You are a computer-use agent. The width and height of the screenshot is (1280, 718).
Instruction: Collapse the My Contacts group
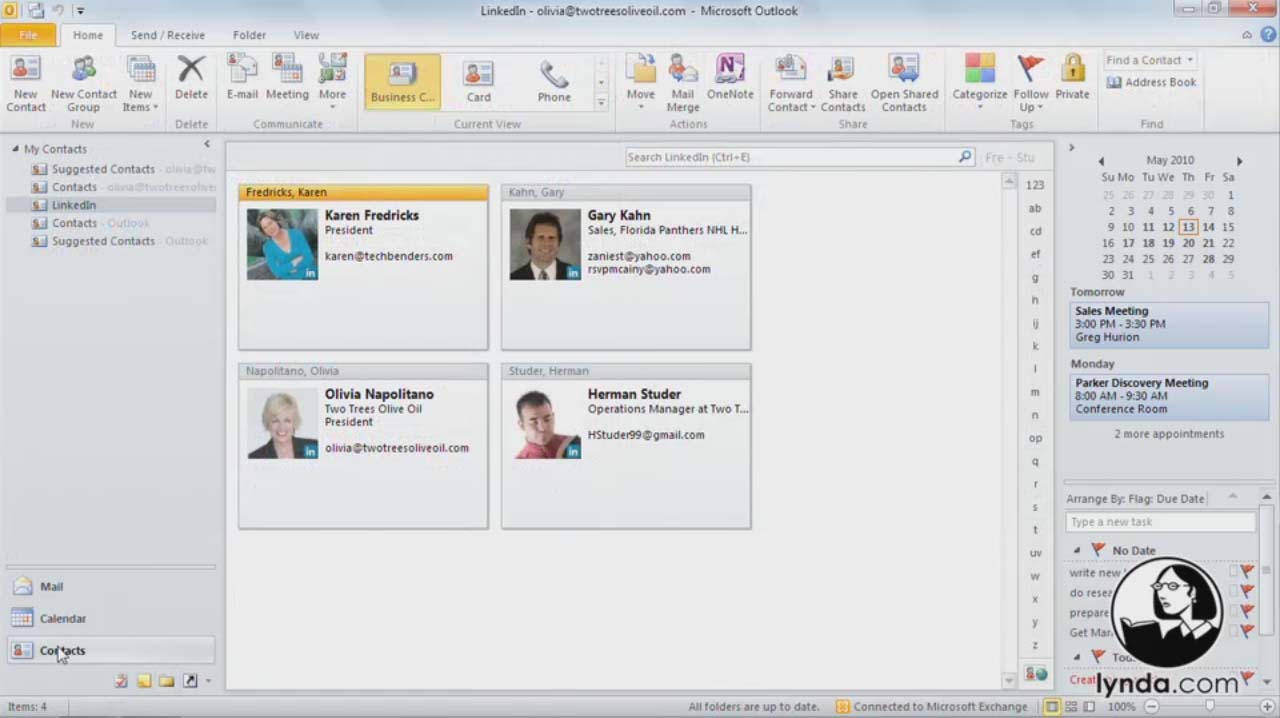click(x=16, y=149)
